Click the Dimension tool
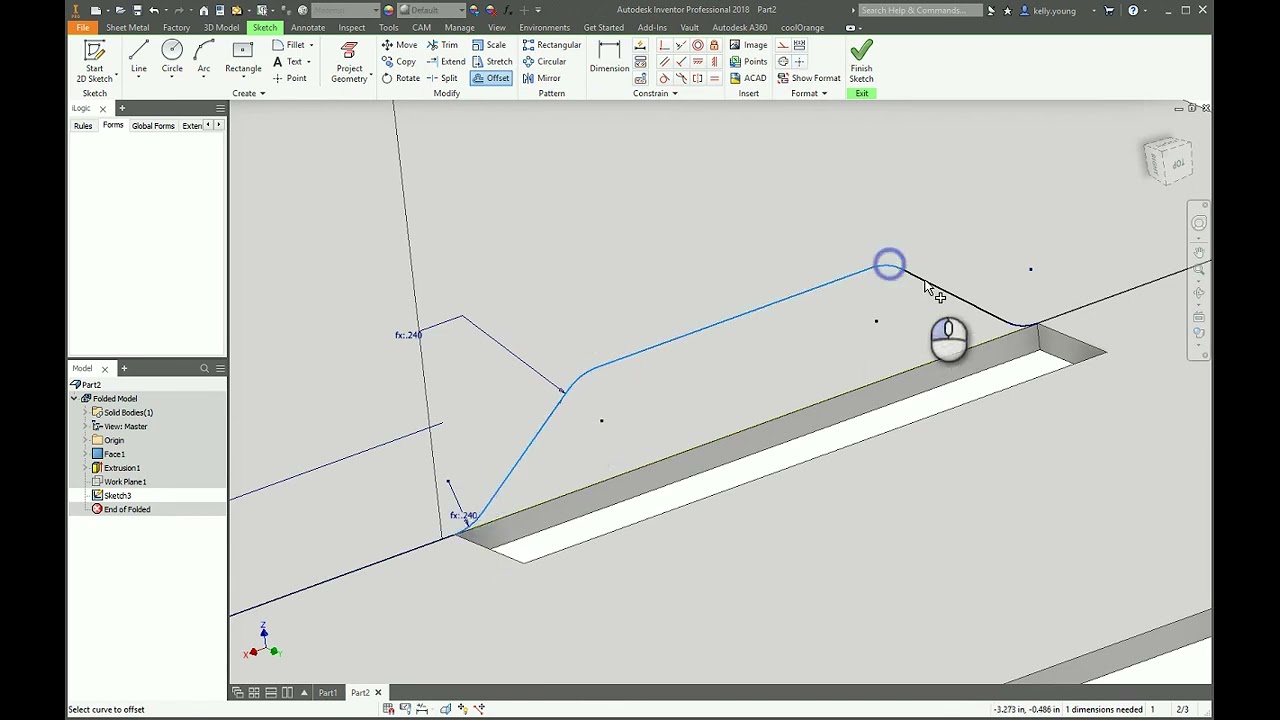Image resolution: width=1280 pixels, height=720 pixels. (x=609, y=57)
